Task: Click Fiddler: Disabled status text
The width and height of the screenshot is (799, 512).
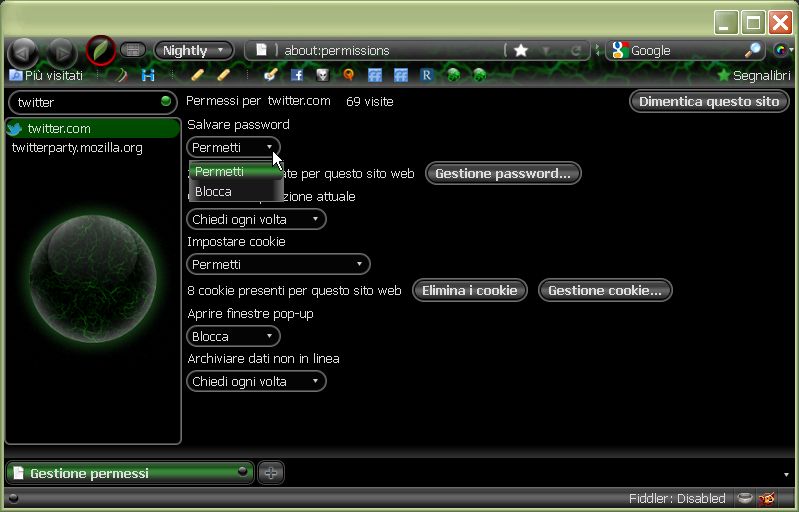Action: [x=677, y=498]
